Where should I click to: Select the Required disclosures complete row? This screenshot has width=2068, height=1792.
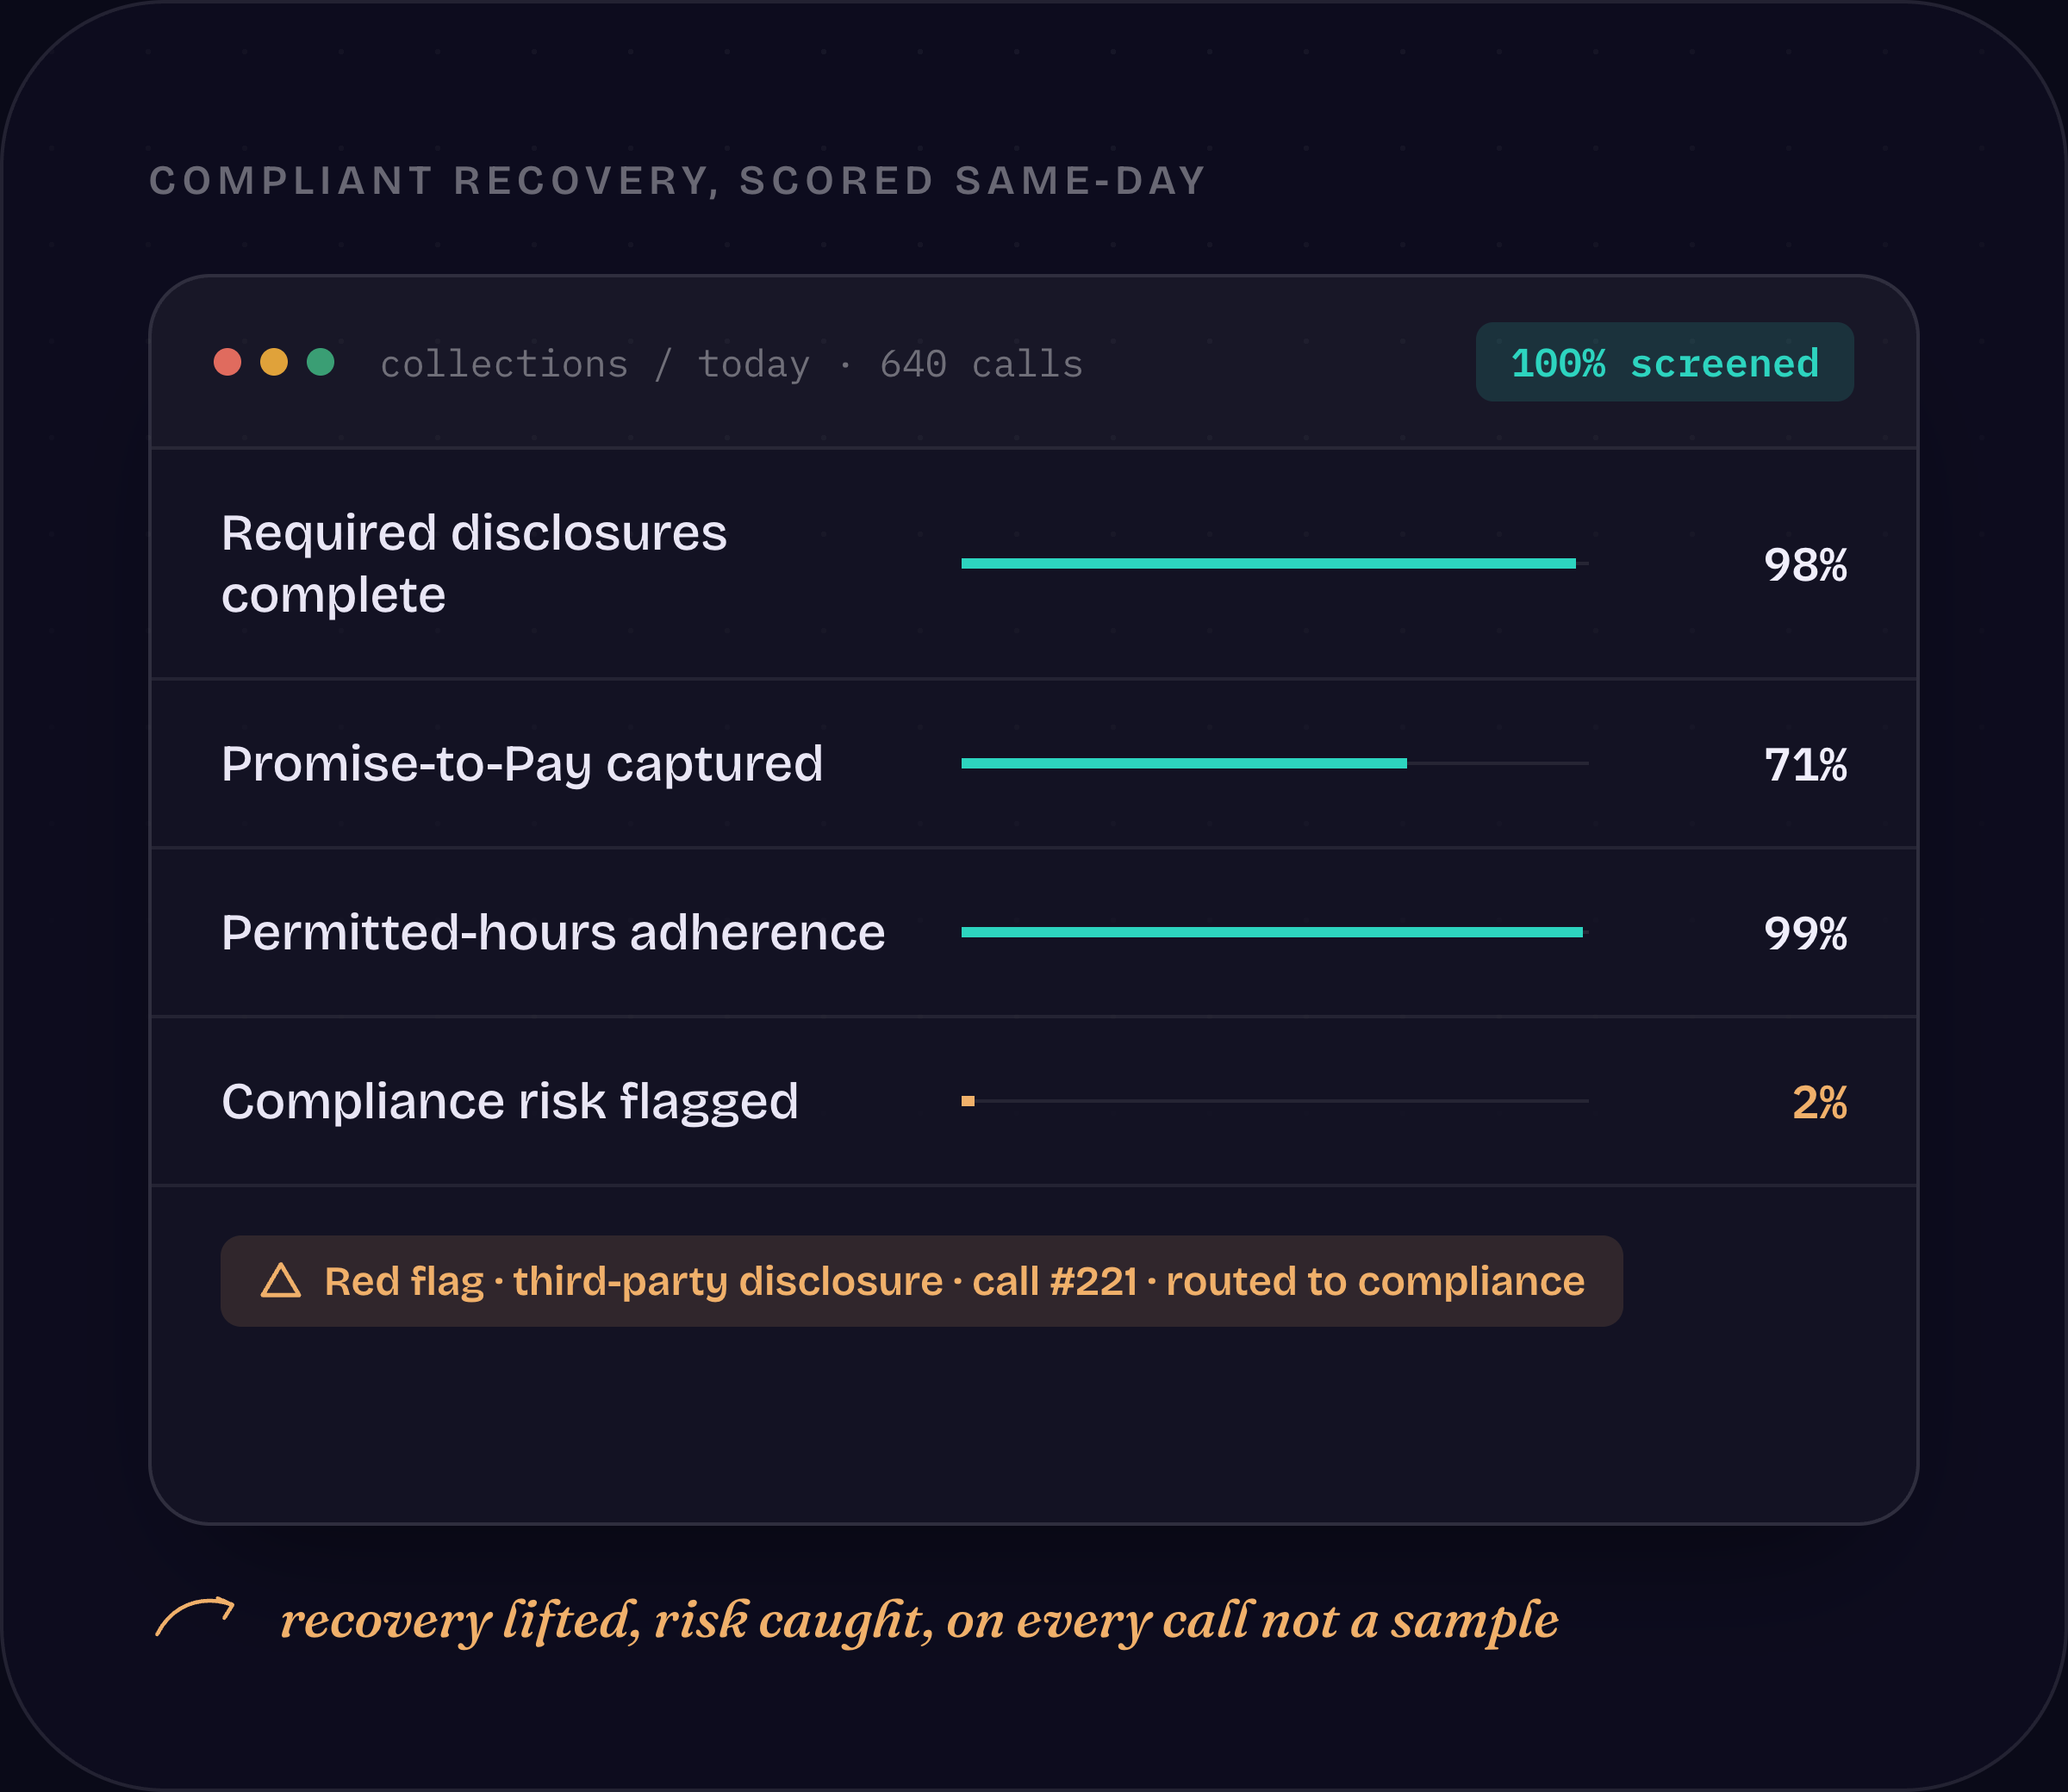click(x=1034, y=564)
